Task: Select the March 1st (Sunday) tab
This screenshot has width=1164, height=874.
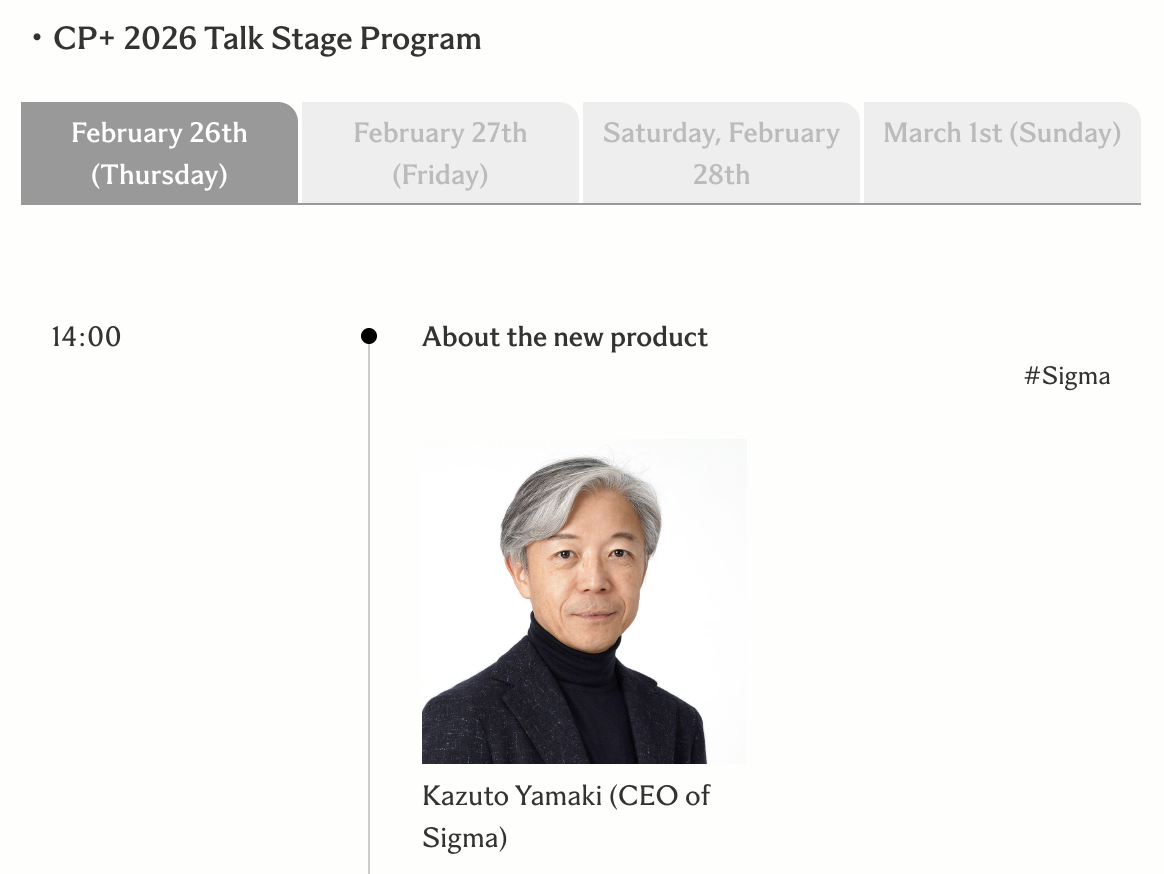Action: [x=1002, y=134]
